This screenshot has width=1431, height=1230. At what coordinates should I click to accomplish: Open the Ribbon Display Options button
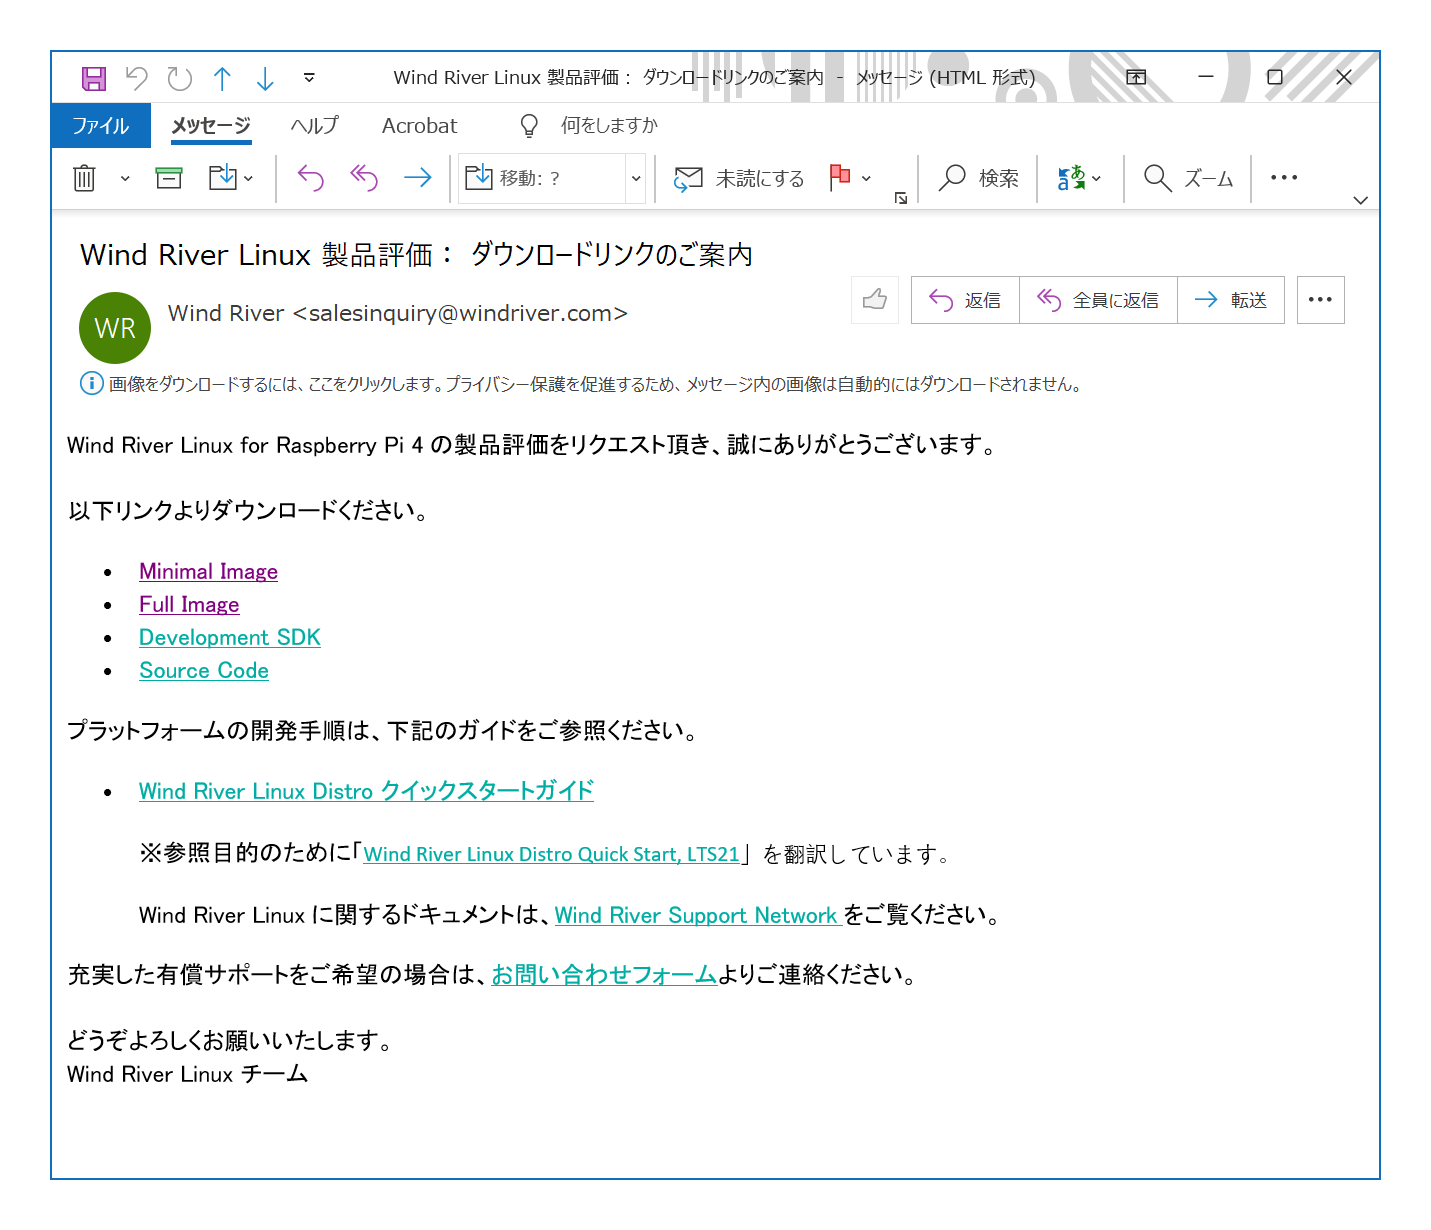pos(1136,77)
